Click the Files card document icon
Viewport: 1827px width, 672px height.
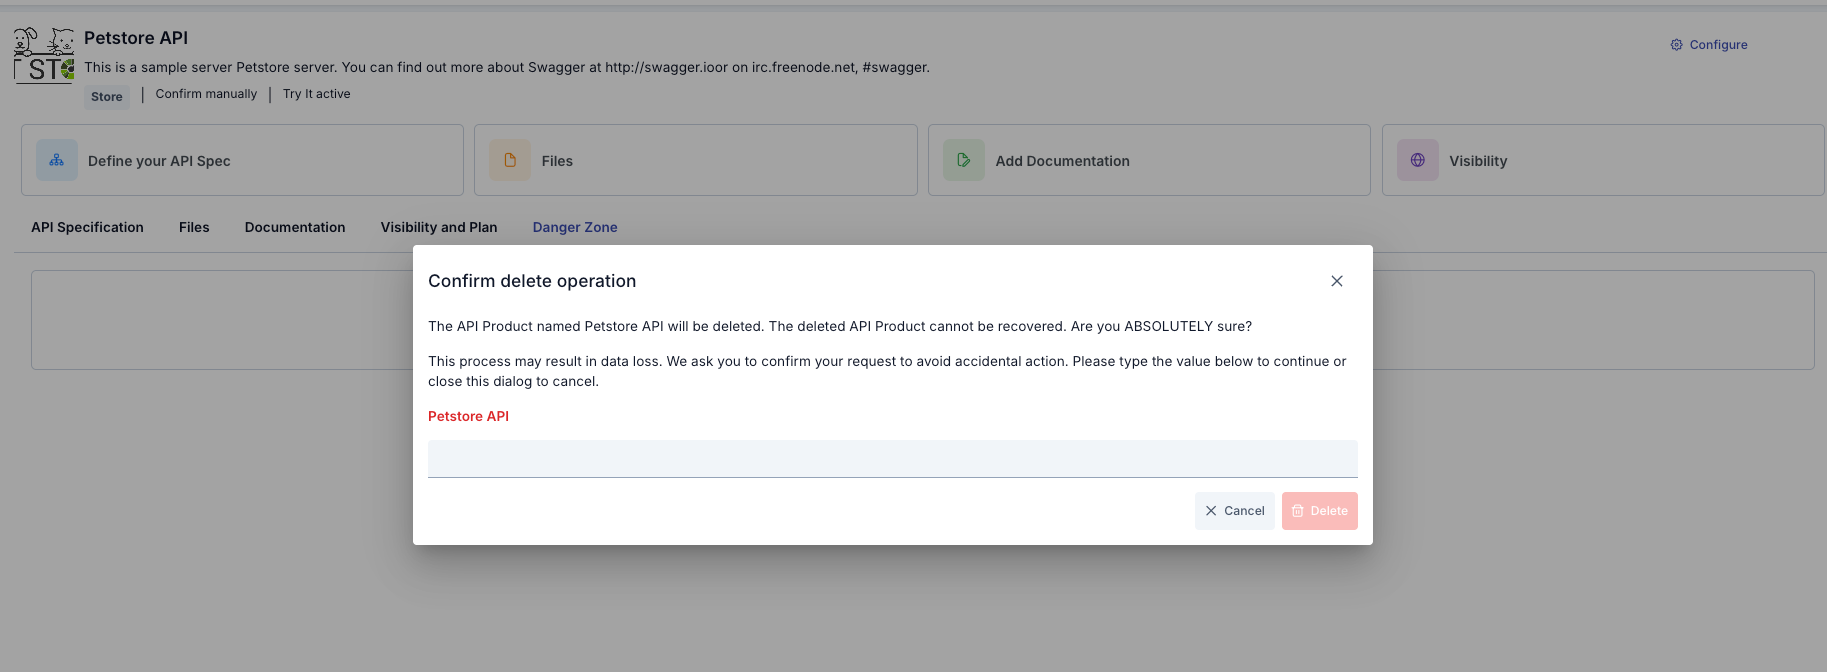pyautogui.click(x=509, y=159)
